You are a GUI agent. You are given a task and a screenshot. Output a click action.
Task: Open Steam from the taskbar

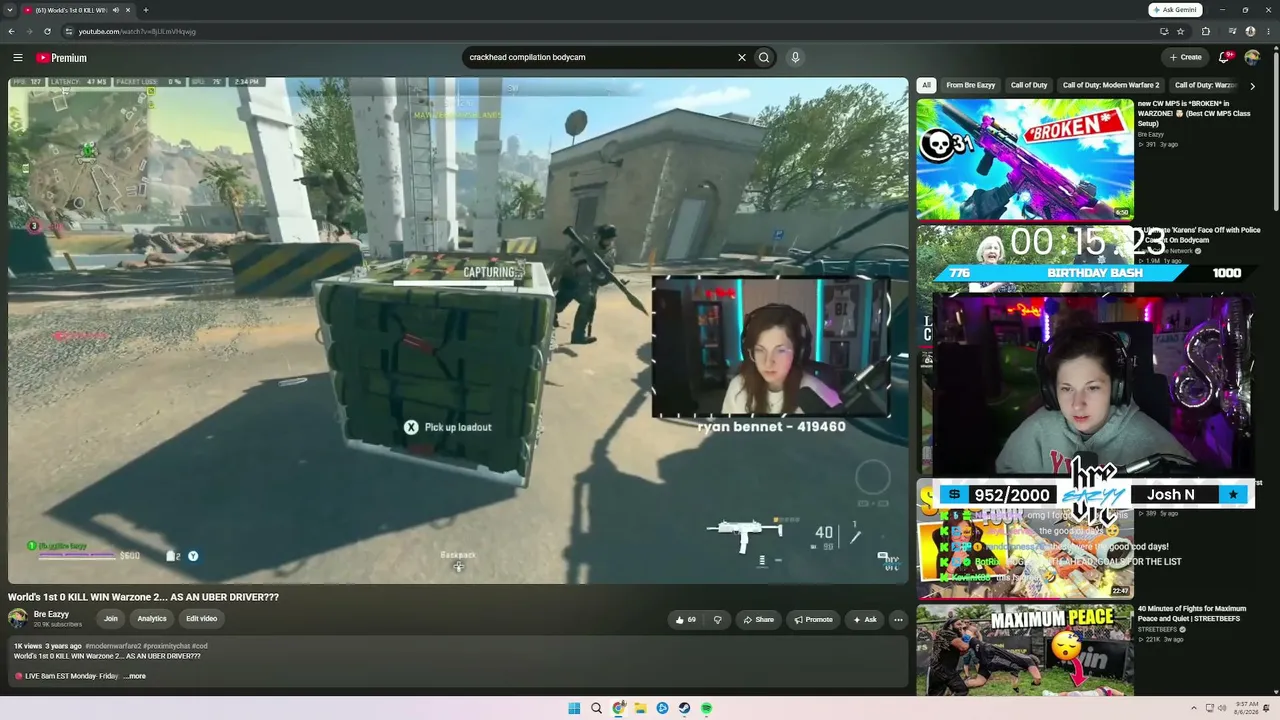pyautogui.click(x=684, y=708)
